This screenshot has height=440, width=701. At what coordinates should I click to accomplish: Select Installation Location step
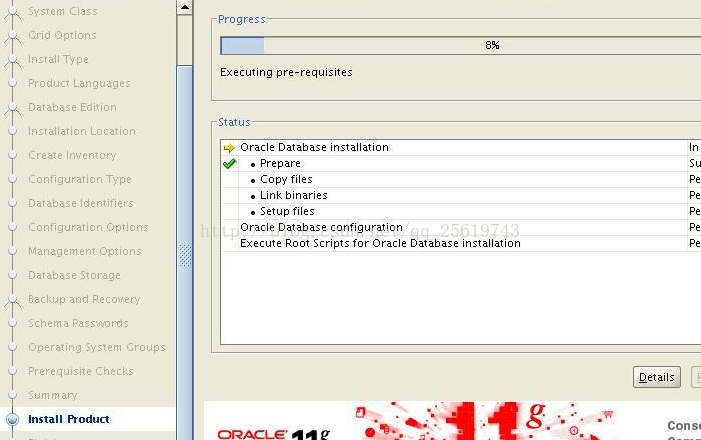pos(82,131)
